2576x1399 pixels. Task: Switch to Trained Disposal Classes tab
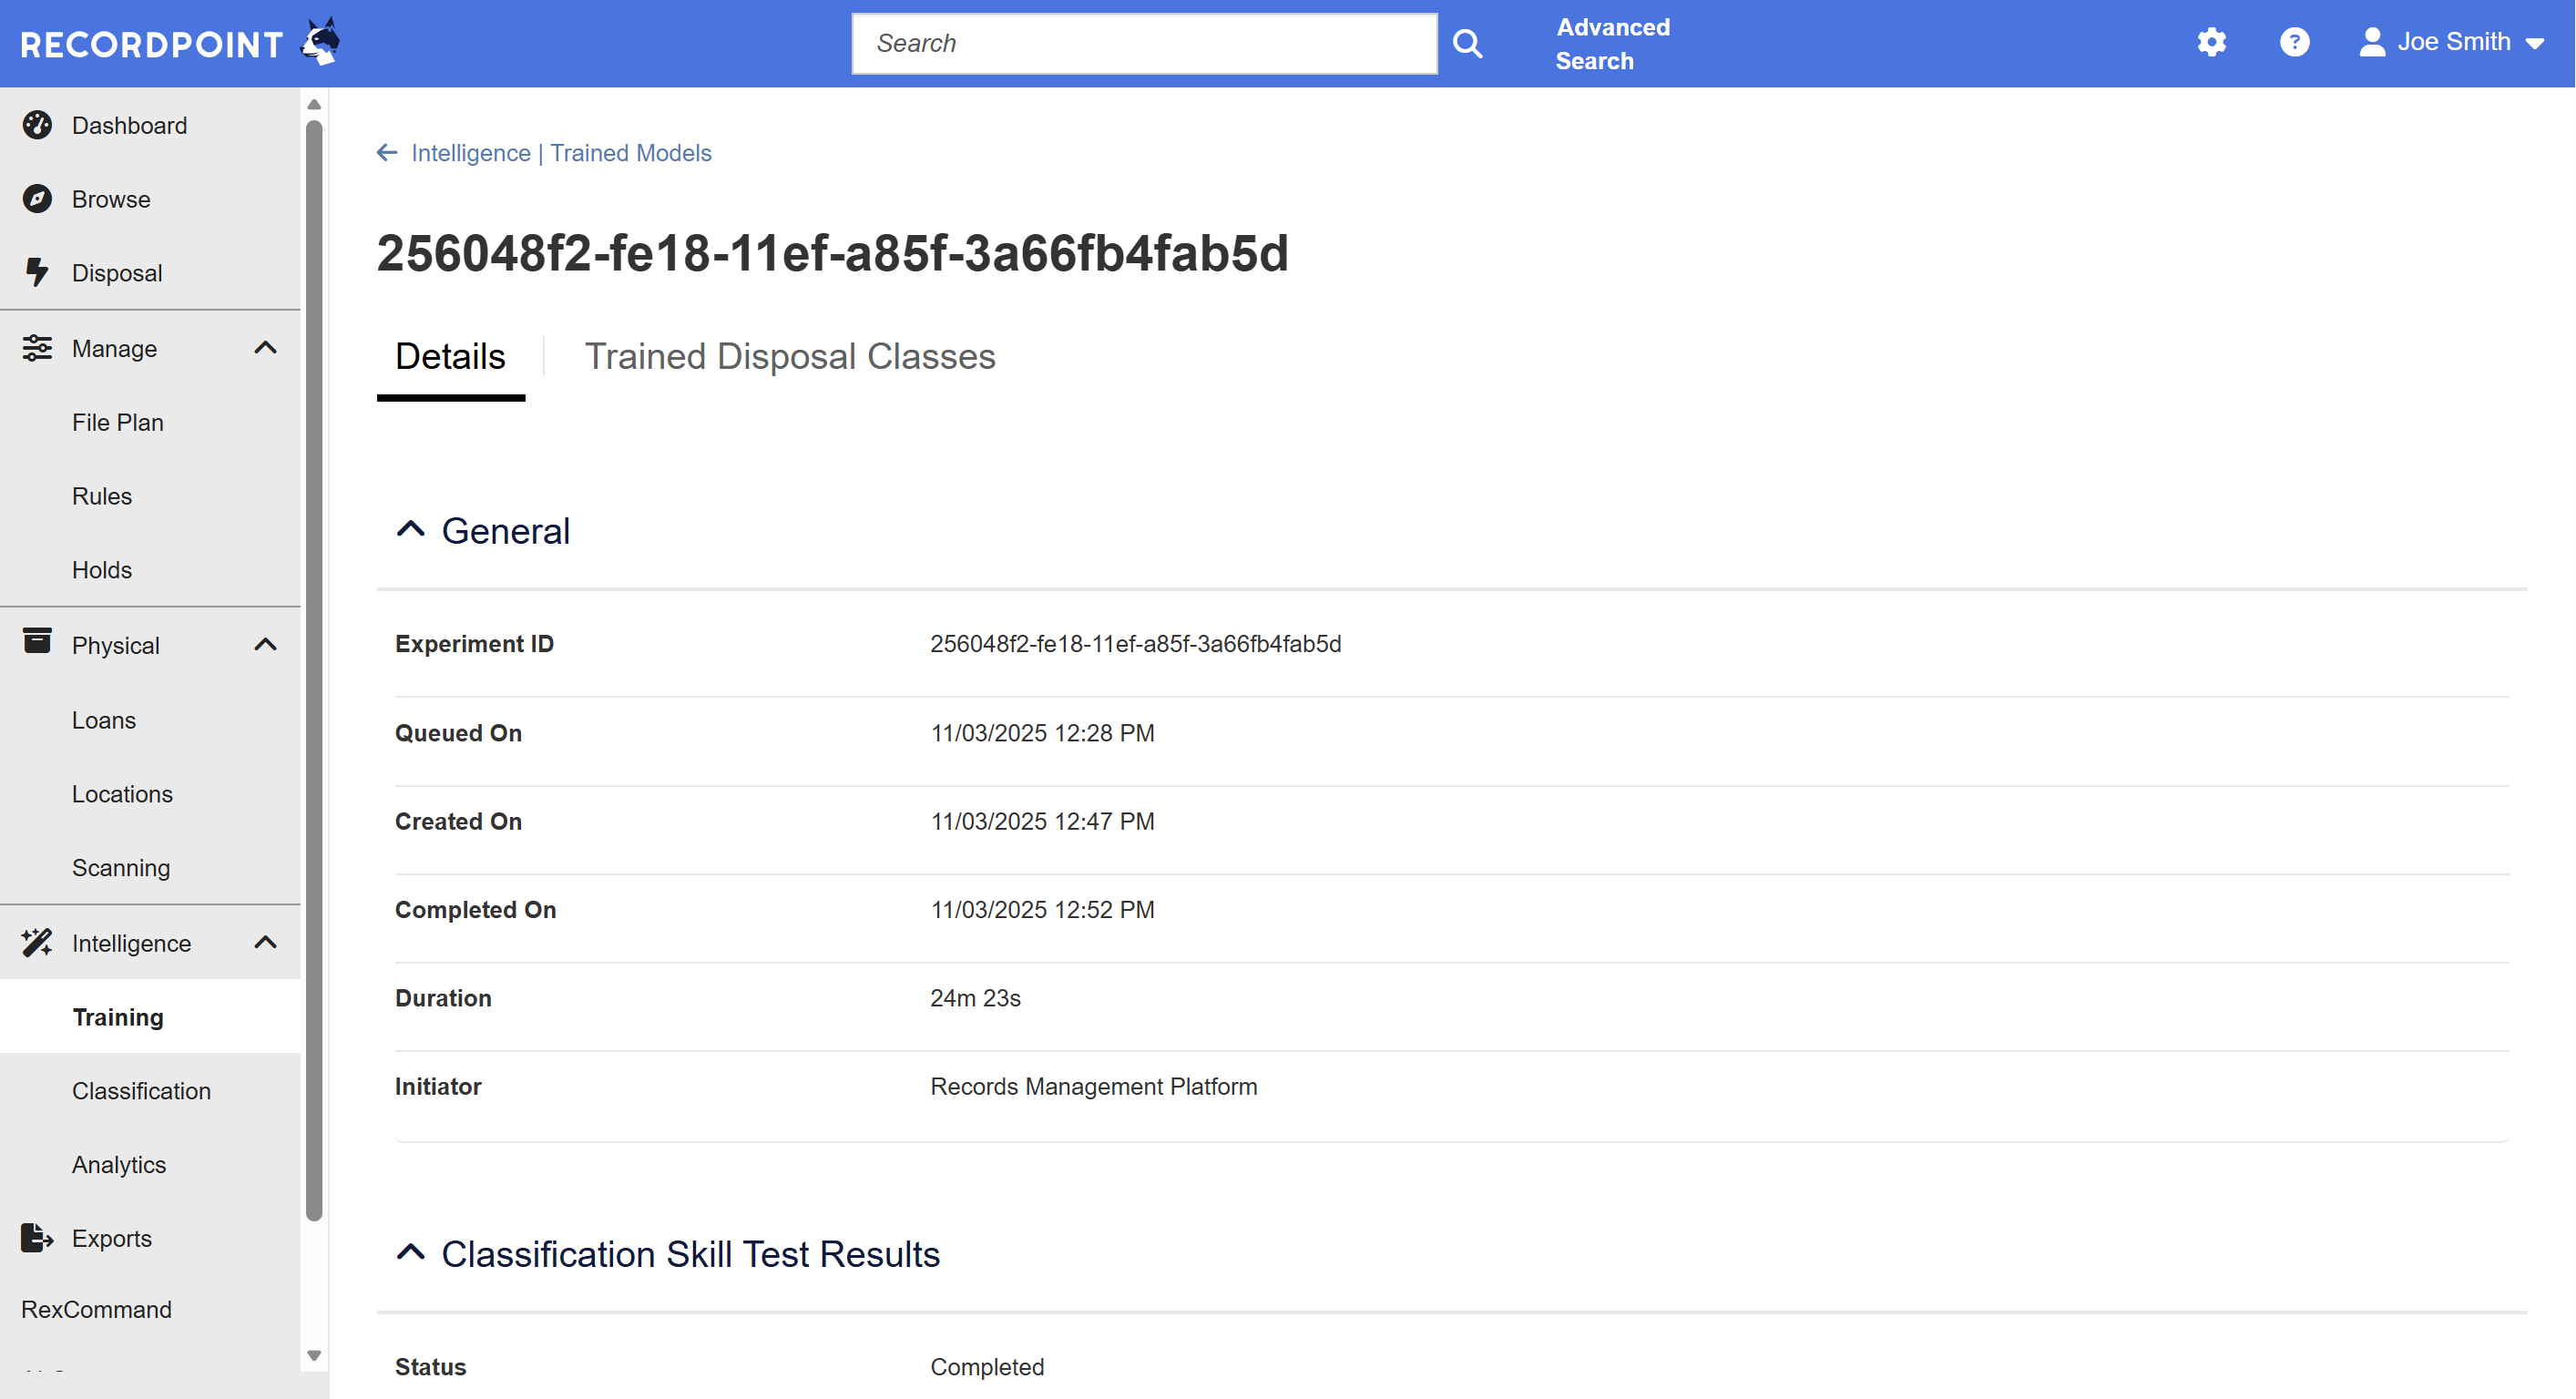789,357
